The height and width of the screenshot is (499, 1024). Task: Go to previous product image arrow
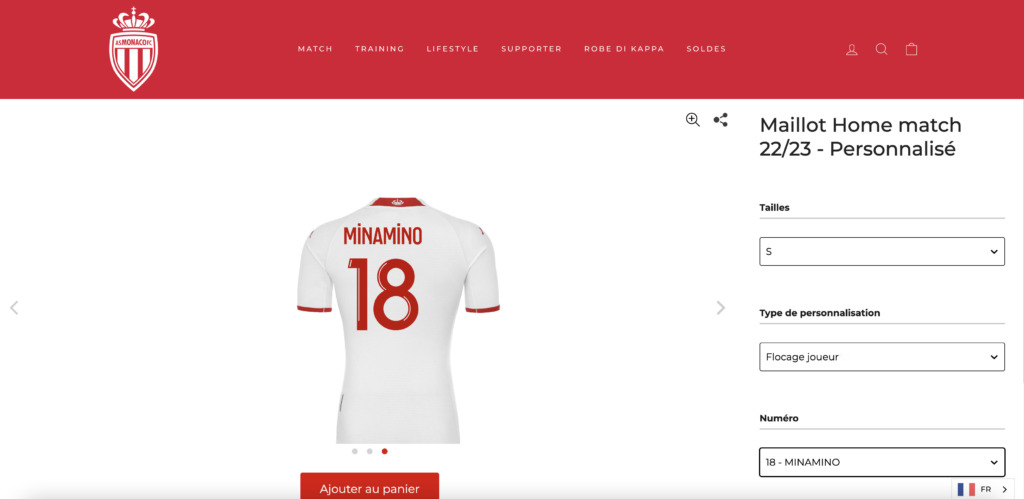14,308
